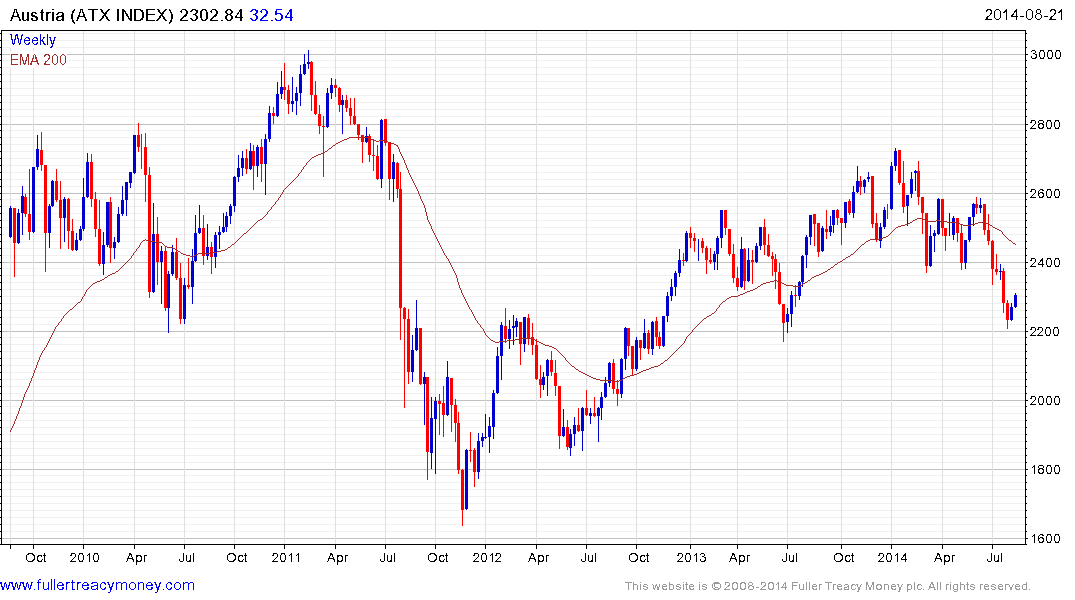Click the '2010' year axis label
Image resolution: width=1075 pixels, height=600 pixels.
click(x=84, y=557)
